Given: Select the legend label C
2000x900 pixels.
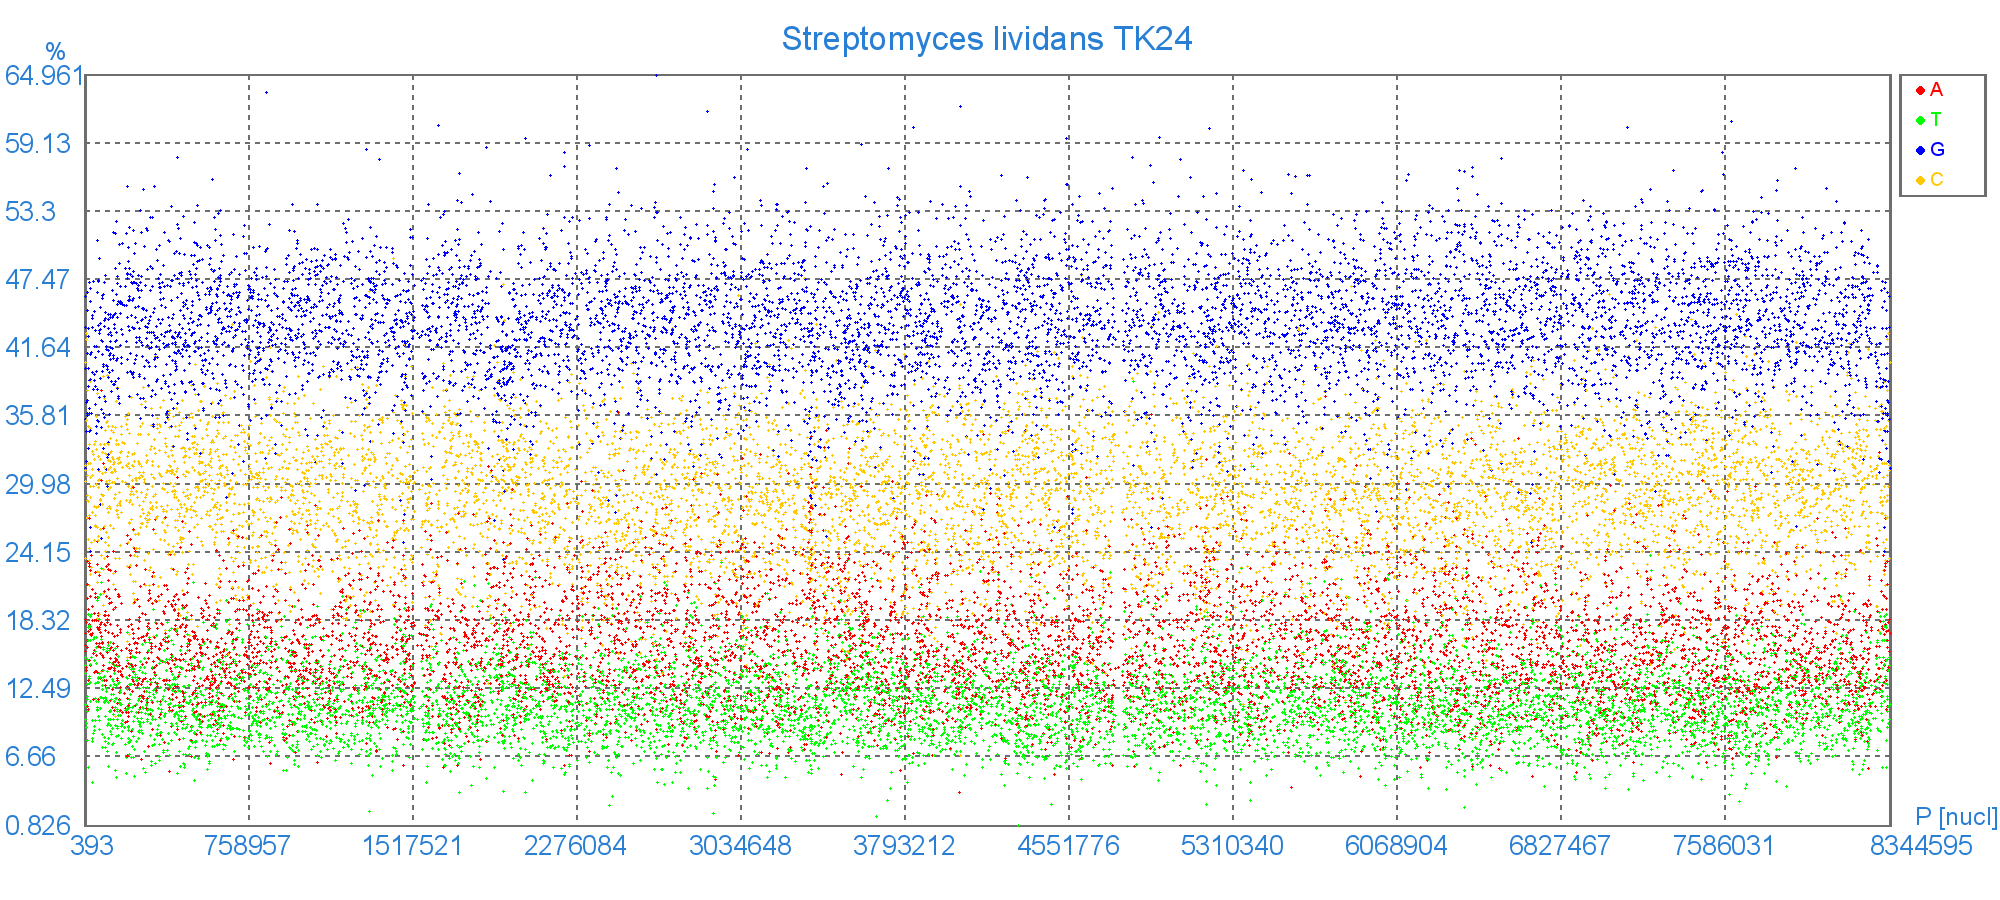Looking at the screenshot, I should point(1937,180).
